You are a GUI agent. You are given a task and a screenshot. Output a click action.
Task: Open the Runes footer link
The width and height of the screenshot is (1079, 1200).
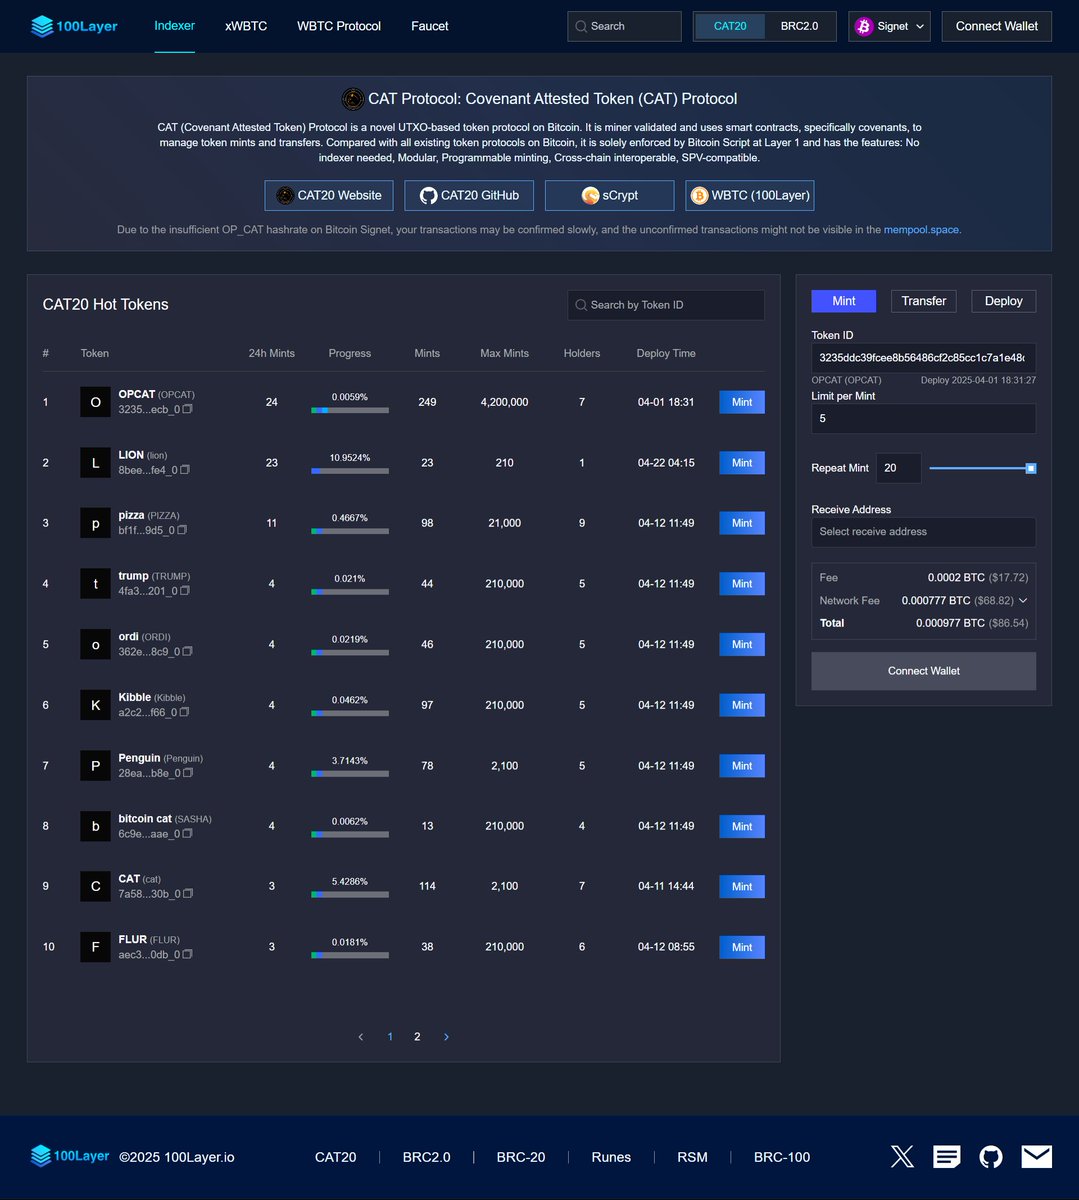[x=611, y=1157]
